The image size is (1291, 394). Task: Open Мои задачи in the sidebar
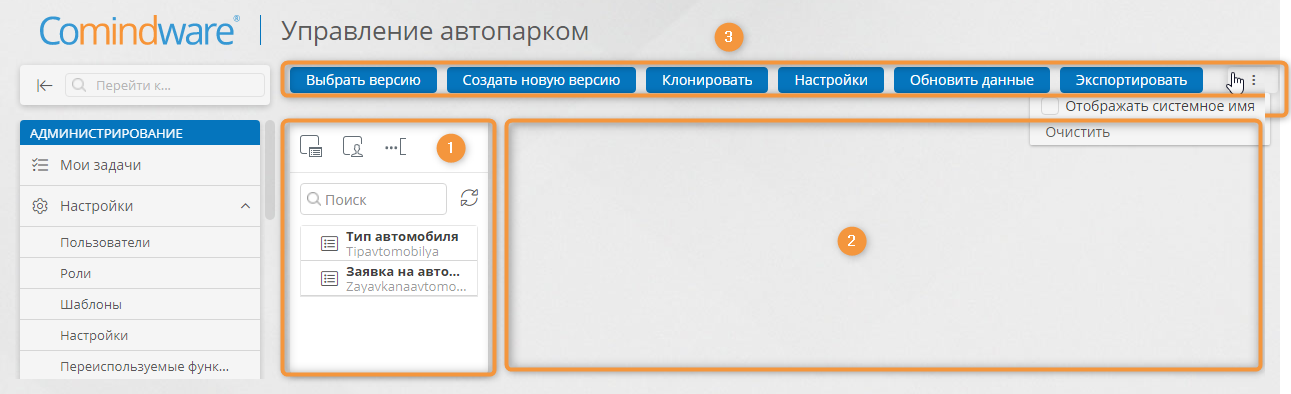point(140,165)
